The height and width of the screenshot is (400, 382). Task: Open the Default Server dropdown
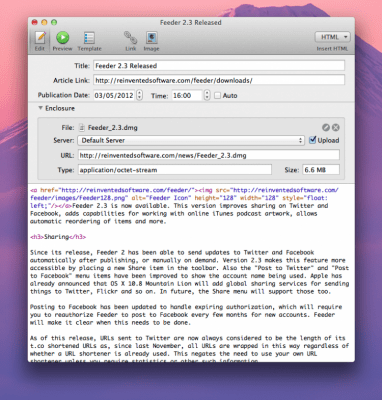(x=191, y=140)
